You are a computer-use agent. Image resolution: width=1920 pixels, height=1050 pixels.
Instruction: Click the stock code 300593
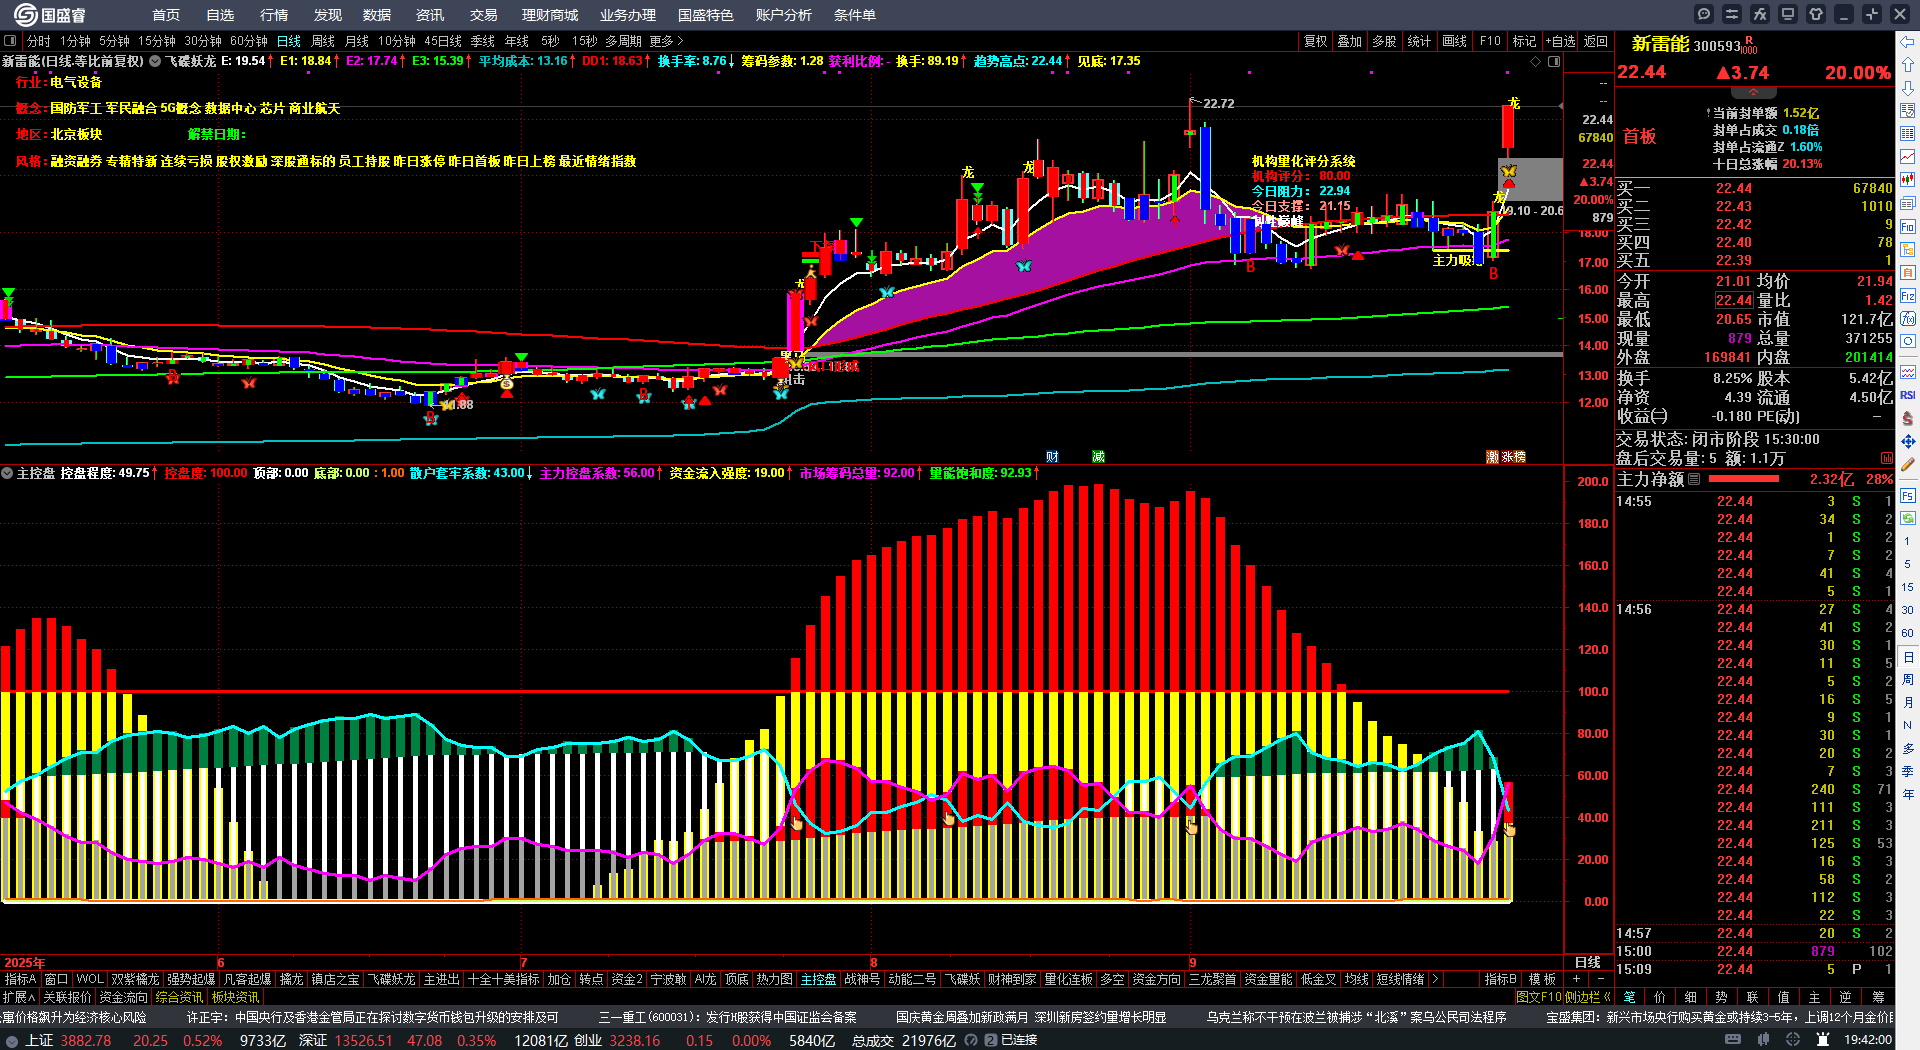[1717, 46]
